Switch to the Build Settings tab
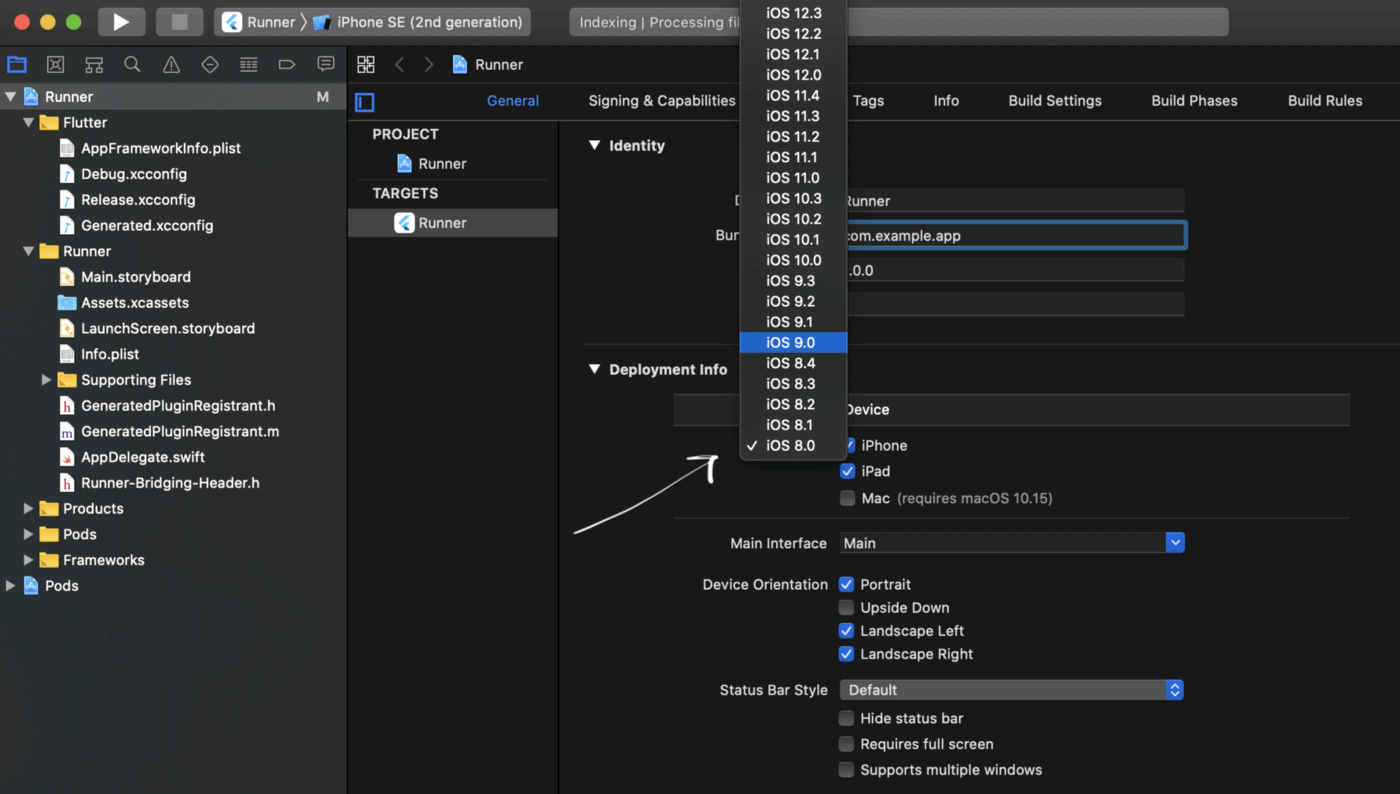 pyautogui.click(x=1055, y=101)
